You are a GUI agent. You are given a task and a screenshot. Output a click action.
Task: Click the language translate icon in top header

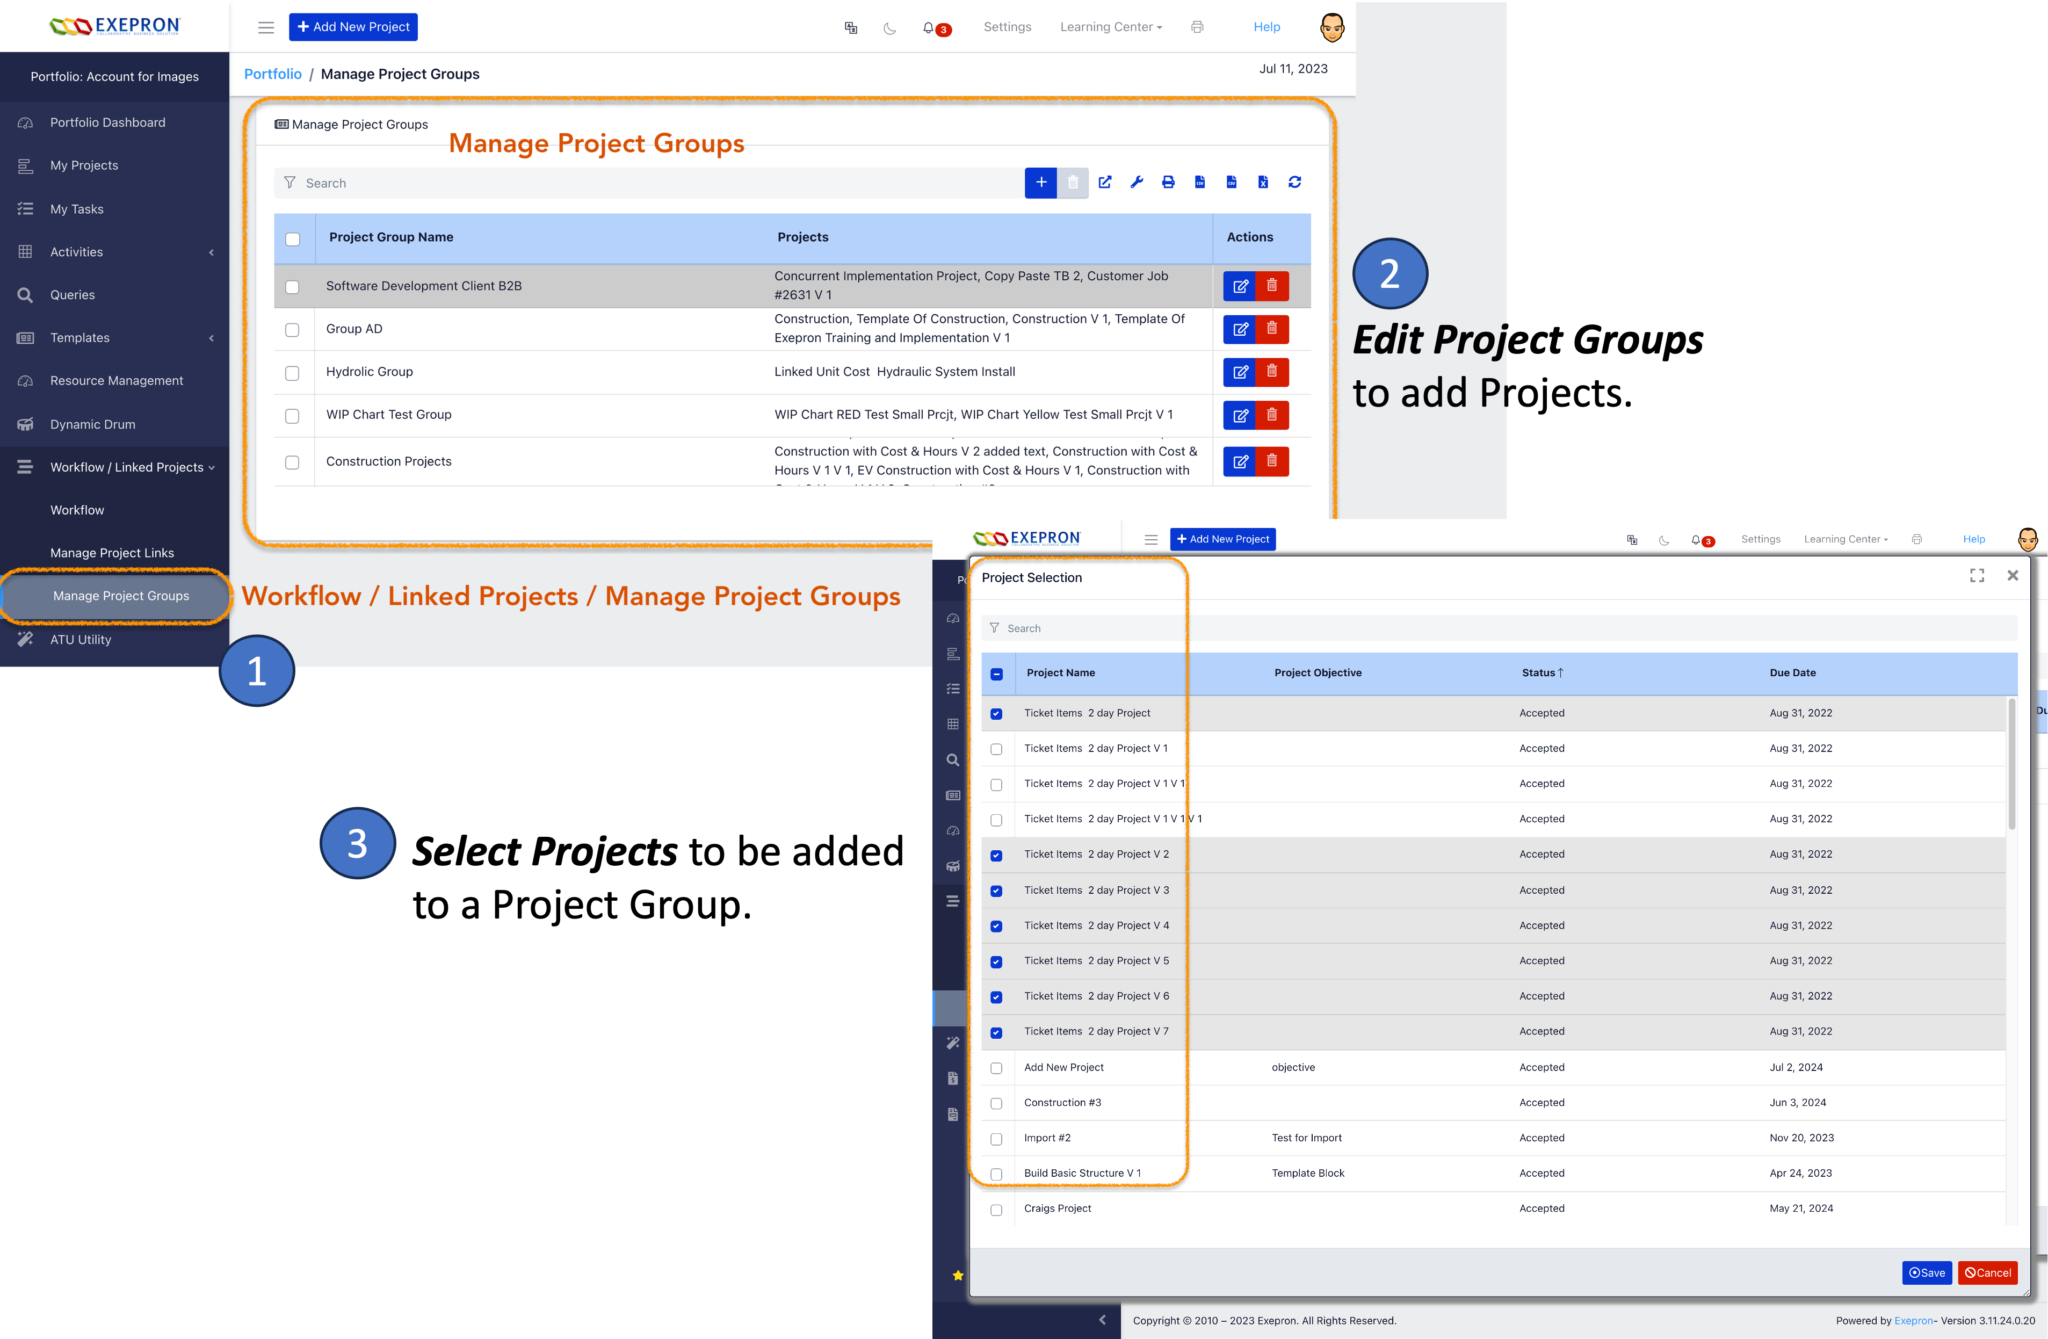click(x=851, y=28)
